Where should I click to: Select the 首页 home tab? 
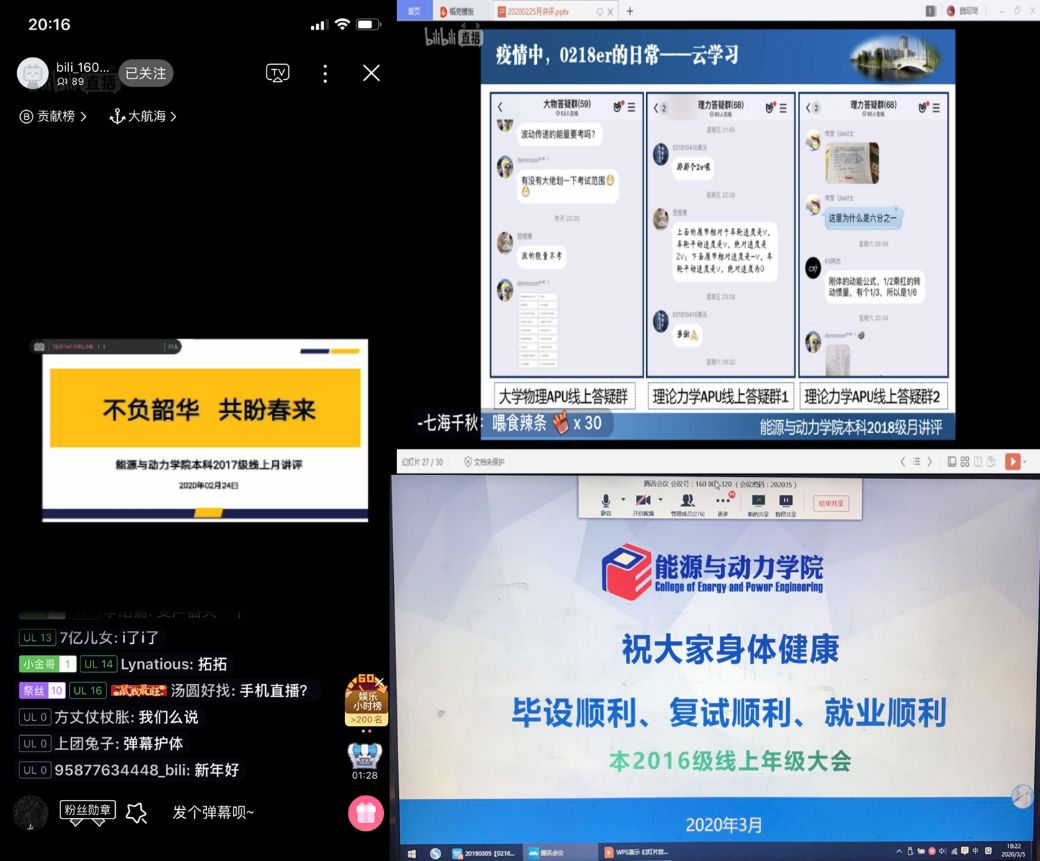pos(410,11)
